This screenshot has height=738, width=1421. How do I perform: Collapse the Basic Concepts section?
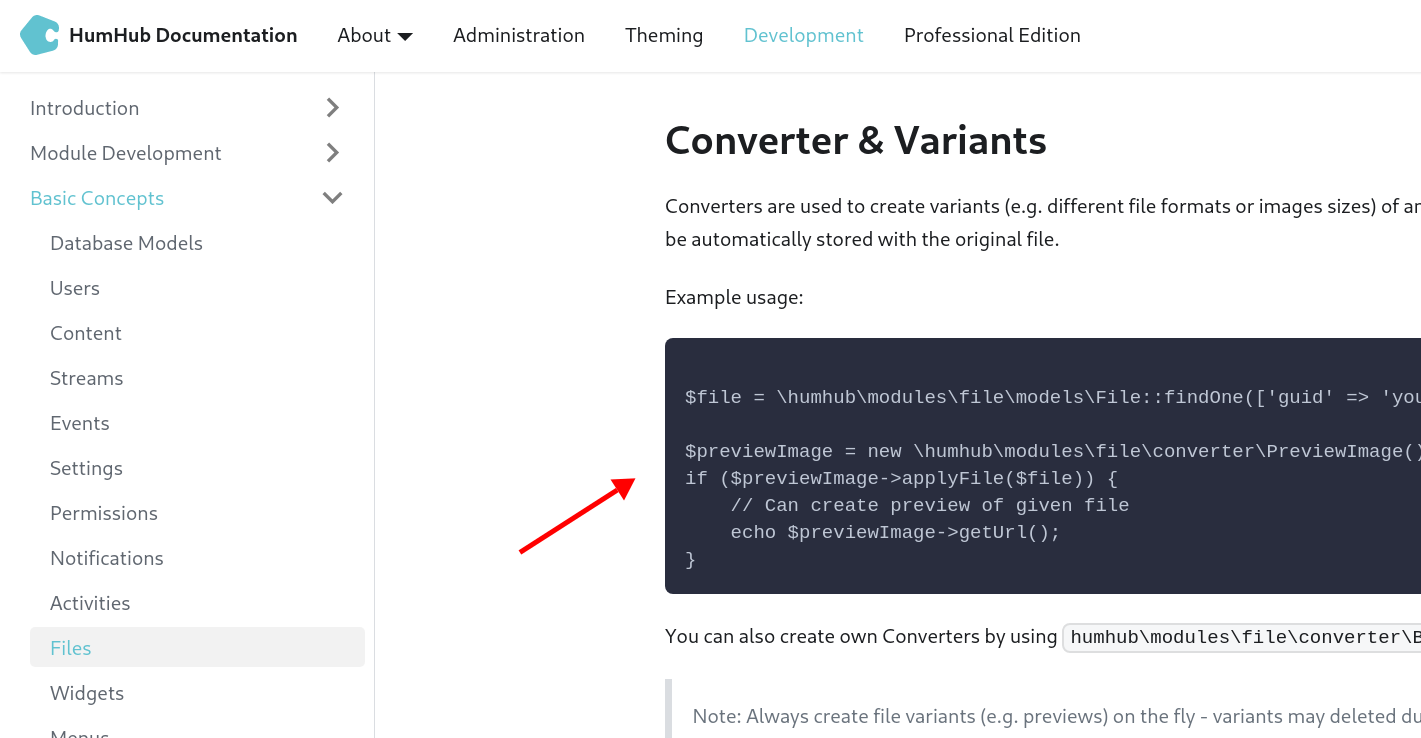pyautogui.click(x=332, y=197)
